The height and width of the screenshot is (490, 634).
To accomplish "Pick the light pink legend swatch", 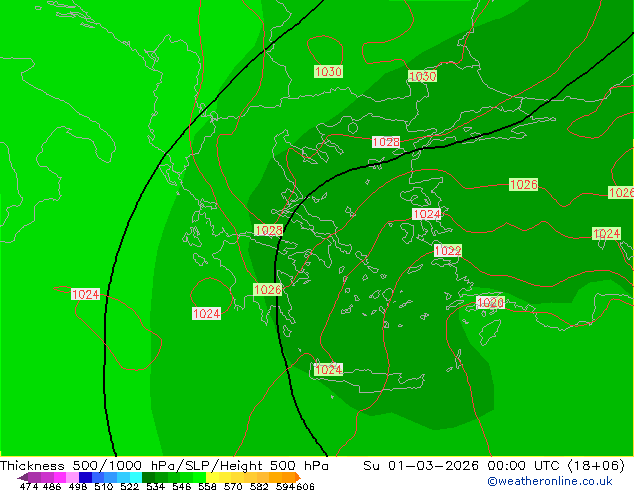I will coord(72,477).
